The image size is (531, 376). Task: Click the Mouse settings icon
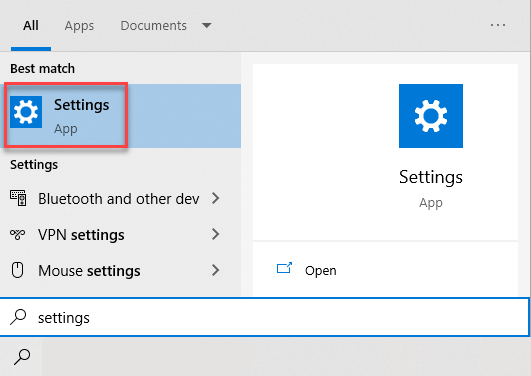pos(18,270)
